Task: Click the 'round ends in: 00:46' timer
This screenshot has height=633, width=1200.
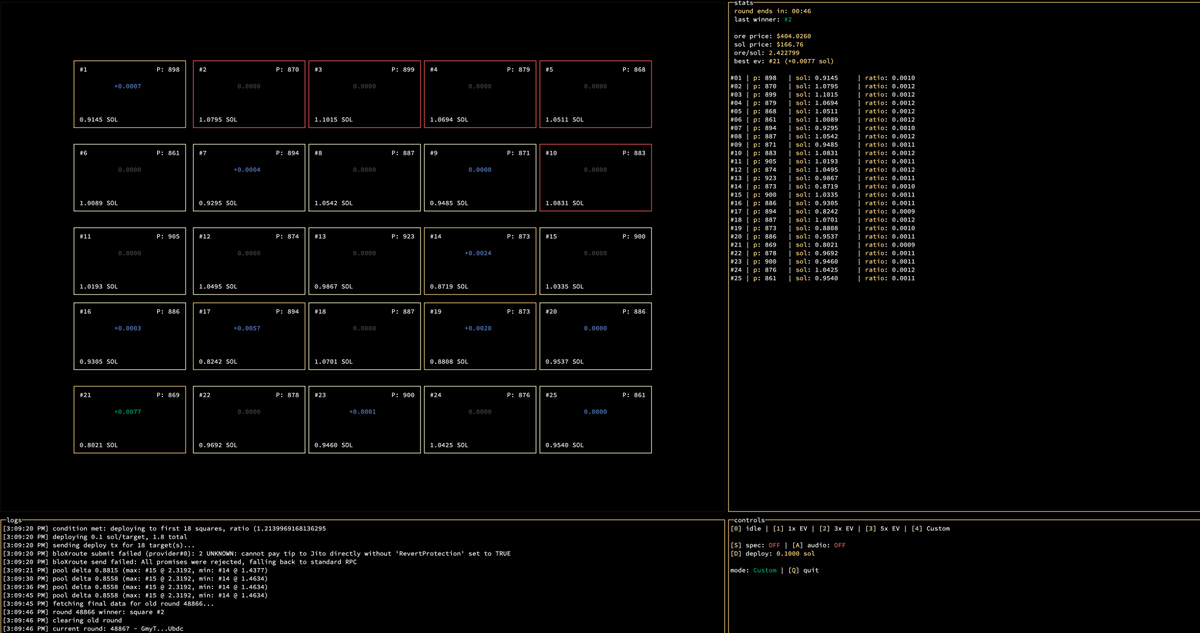Action: [x=772, y=11]
